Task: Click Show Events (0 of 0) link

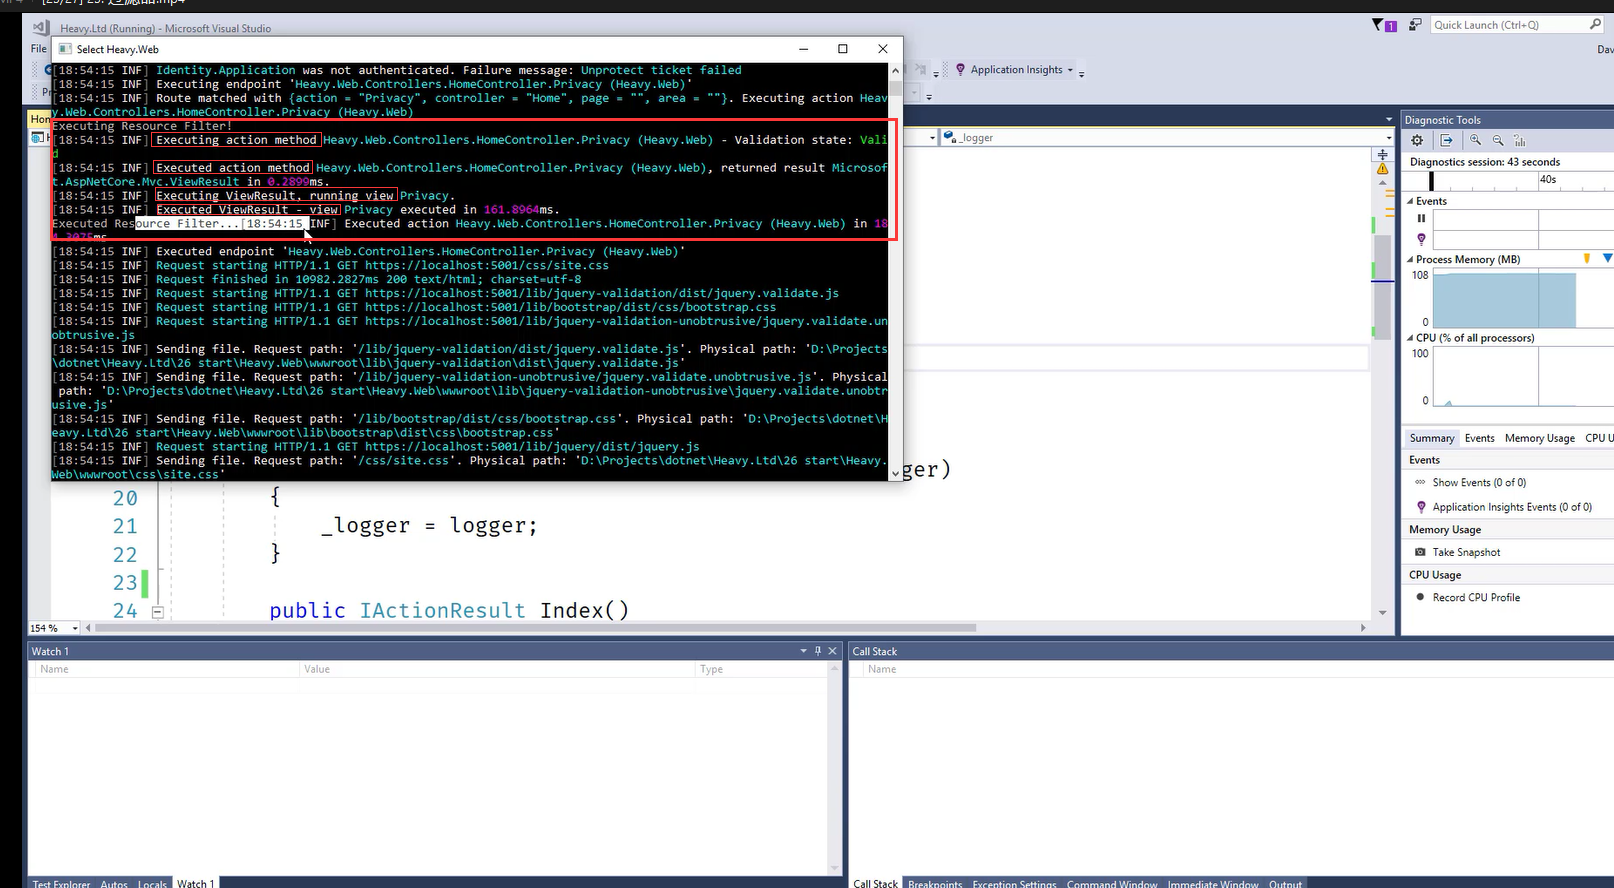Action: (x=1479, y=482)
